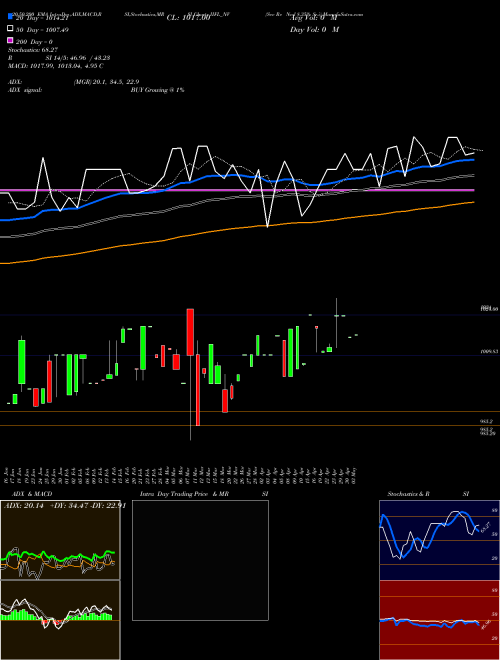
Task: Select the '200 Day = 0' label
Action: point(35,42)
